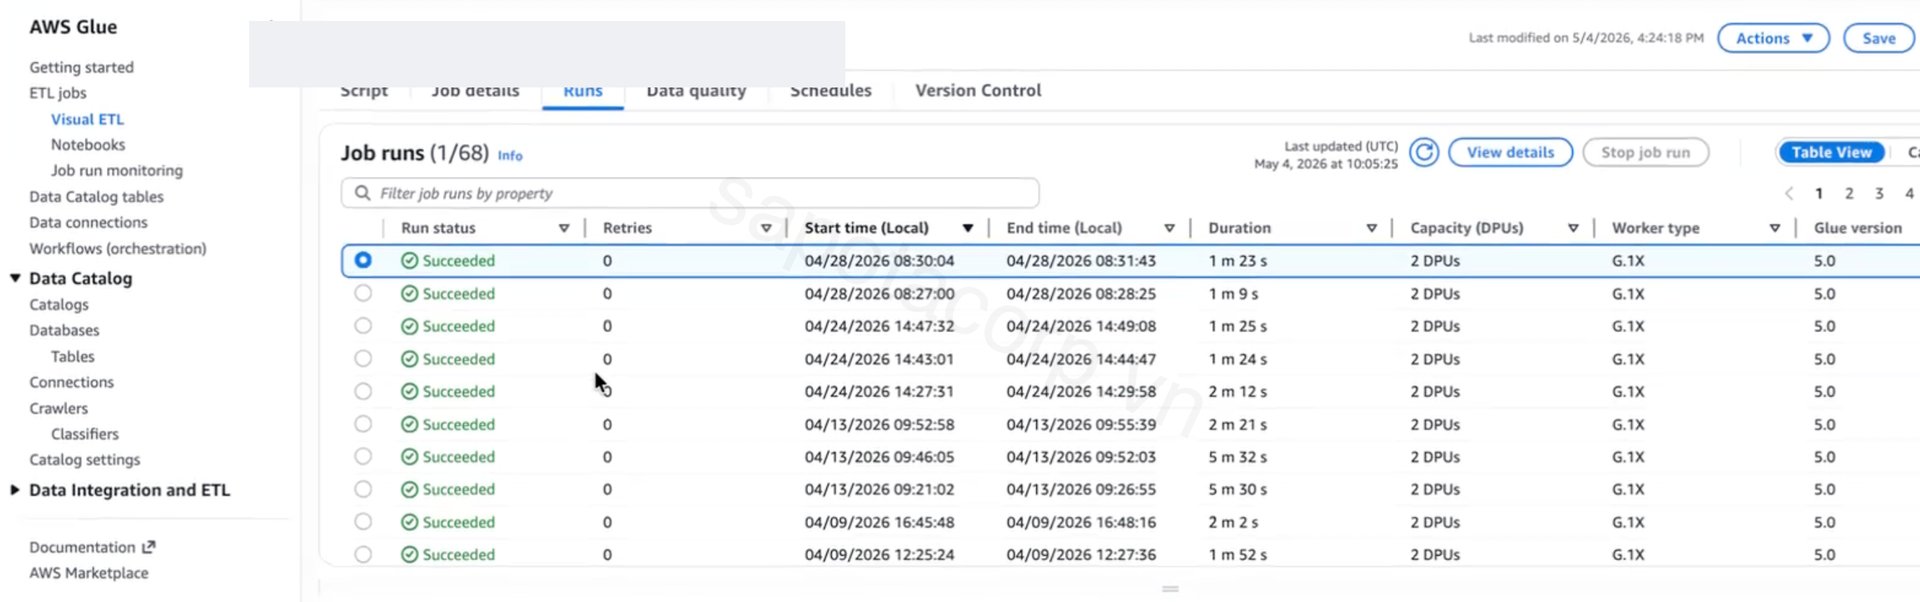
Task: Click View details button
Action: tap(1510, 152)
